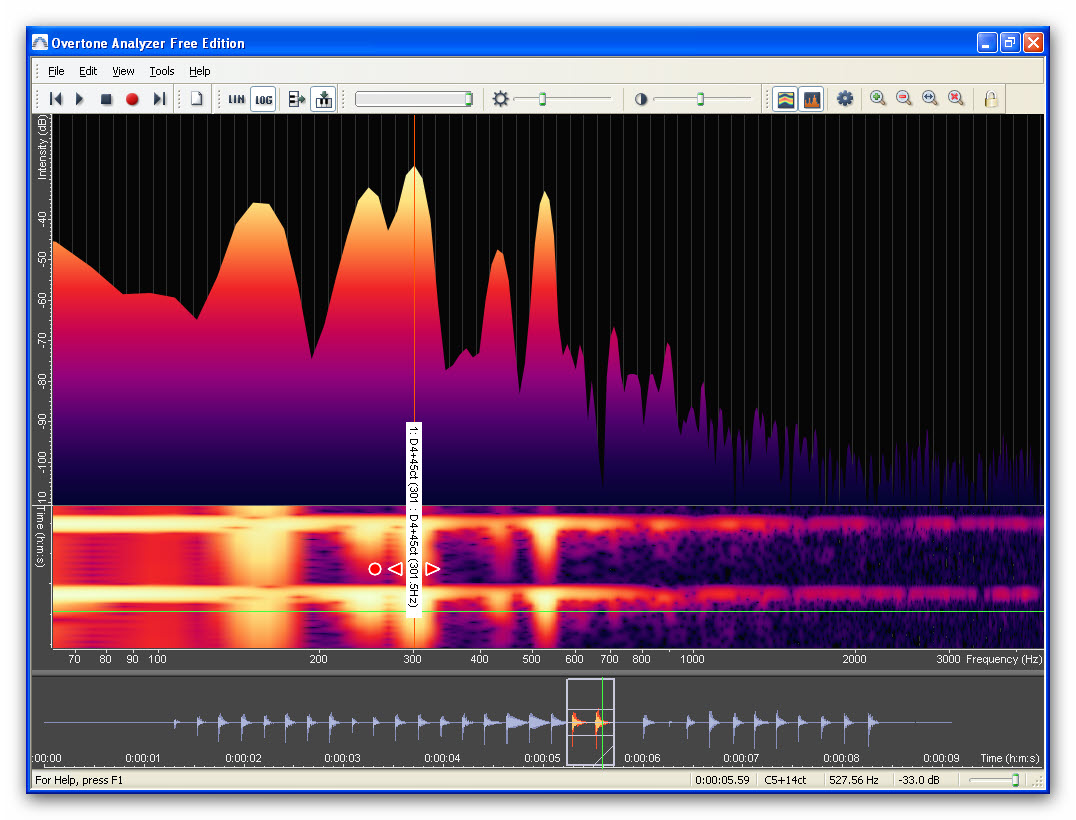Switch to LIN frequency scale
The width and height of the screenshot is (1076, 820).
236,99
